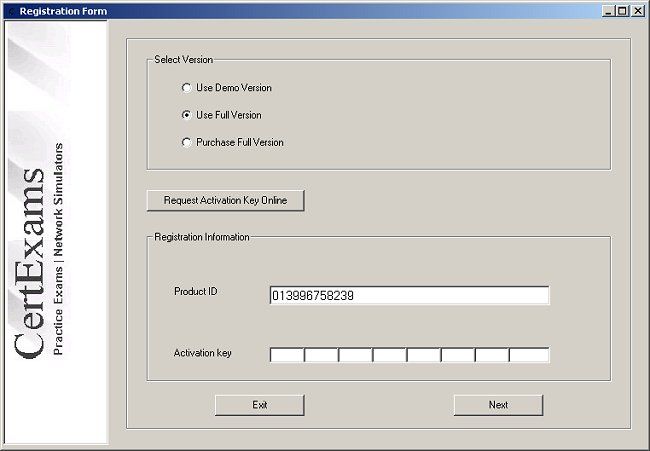Maximize the Registration Form window
The image size is (650, 451).
pos(623,11)
